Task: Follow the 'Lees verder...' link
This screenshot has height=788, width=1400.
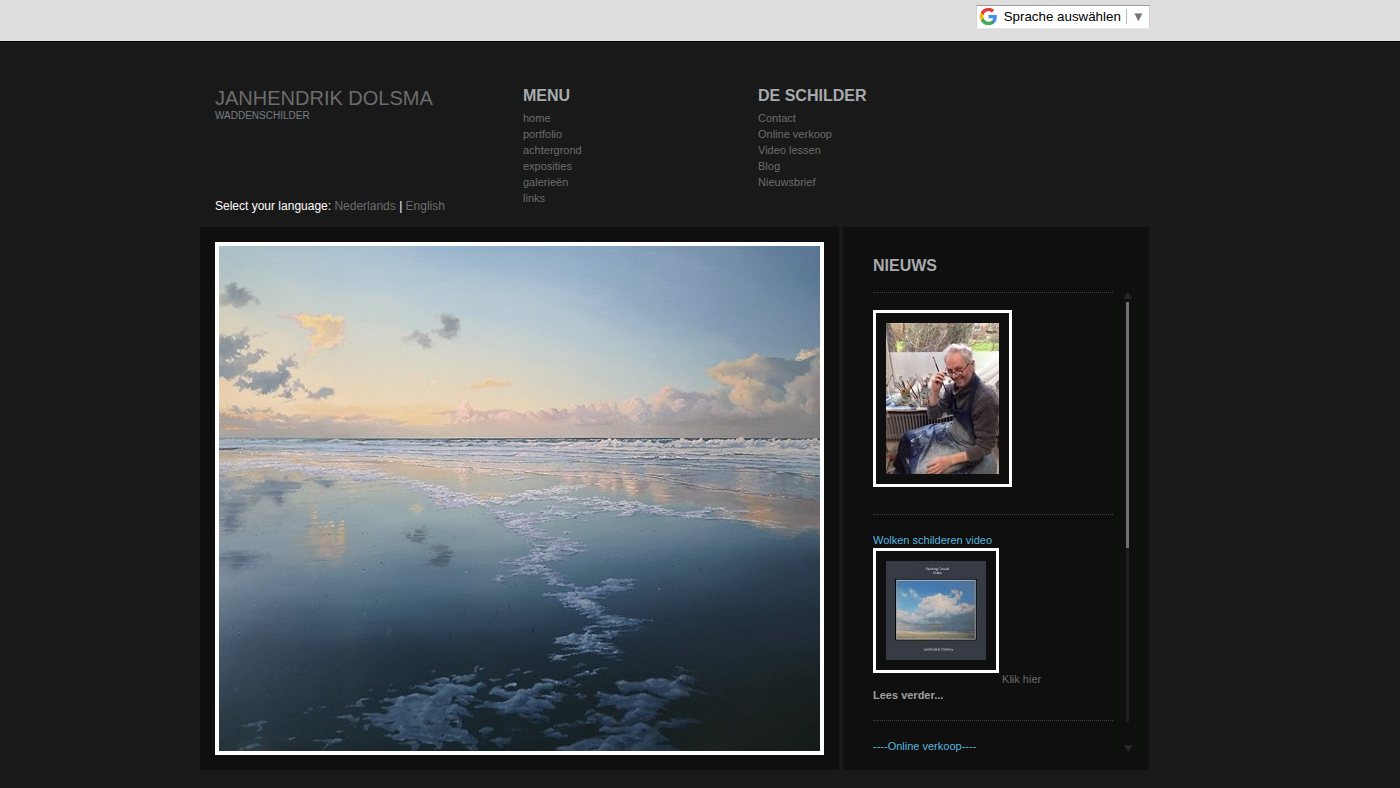Action: coord(908,695)
